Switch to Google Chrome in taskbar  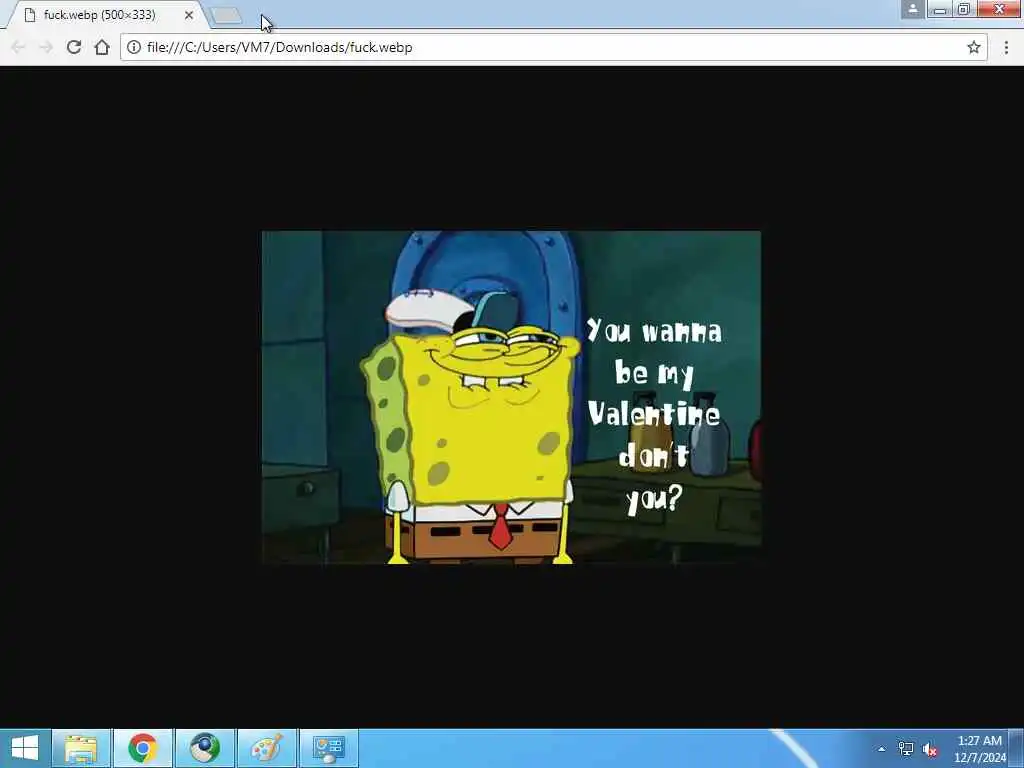pos(143,748)
